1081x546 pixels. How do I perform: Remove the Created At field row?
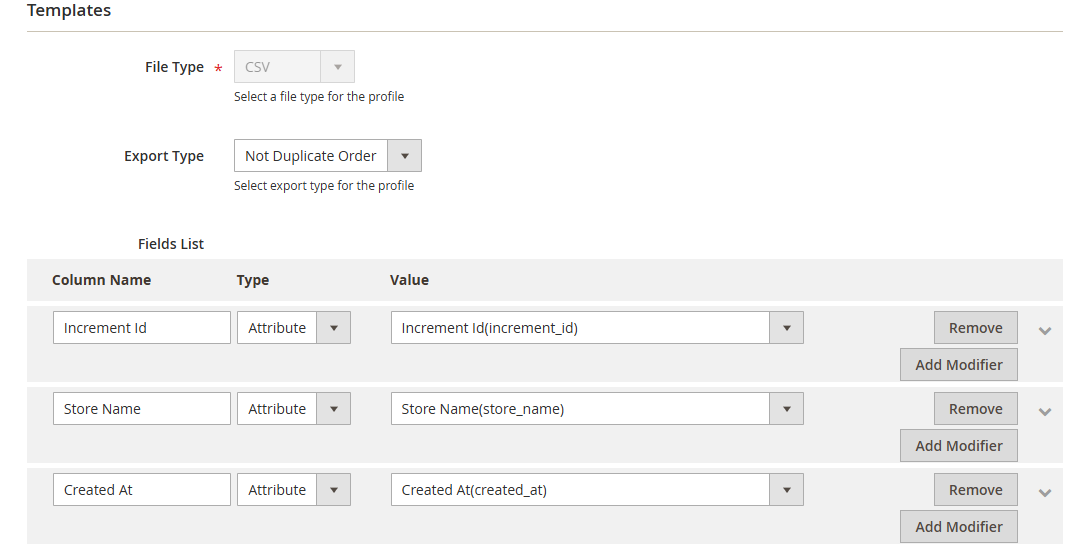[975, 490]
